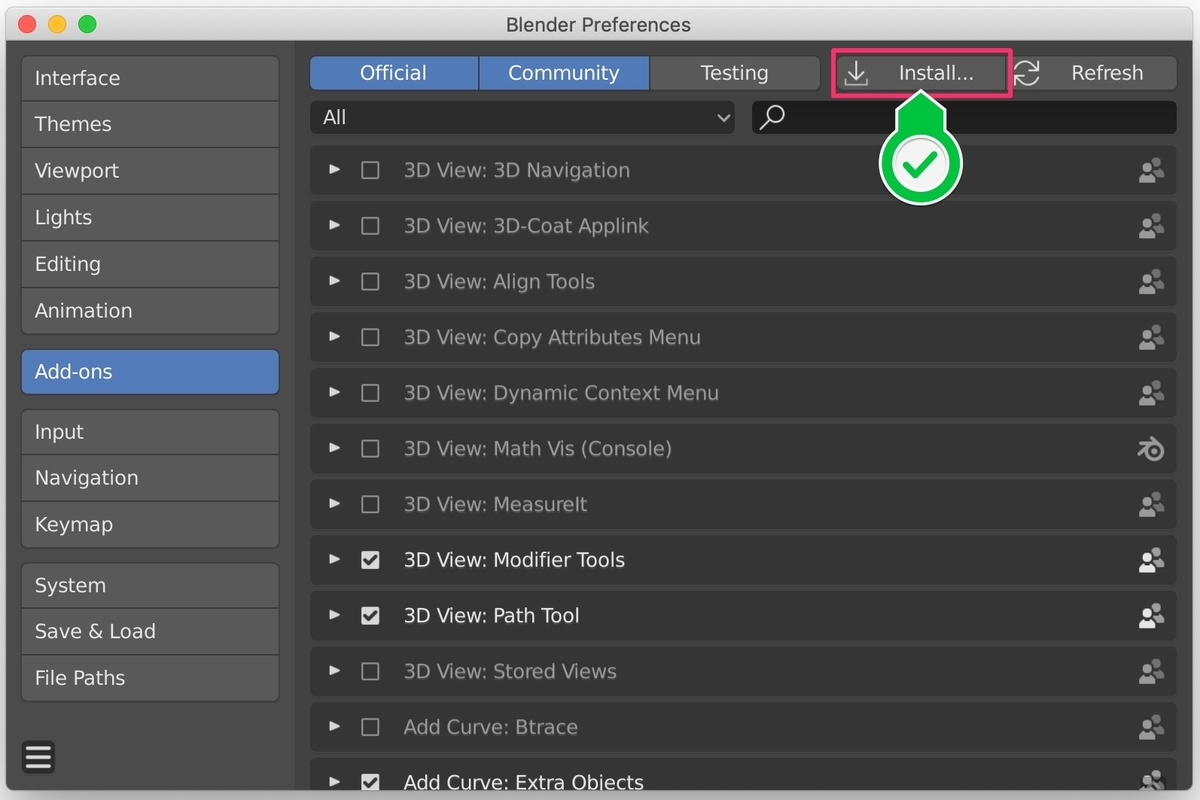Open the Editing preferences tab
The width and height of the screenshot is (1200, 800).
(150, 264)
